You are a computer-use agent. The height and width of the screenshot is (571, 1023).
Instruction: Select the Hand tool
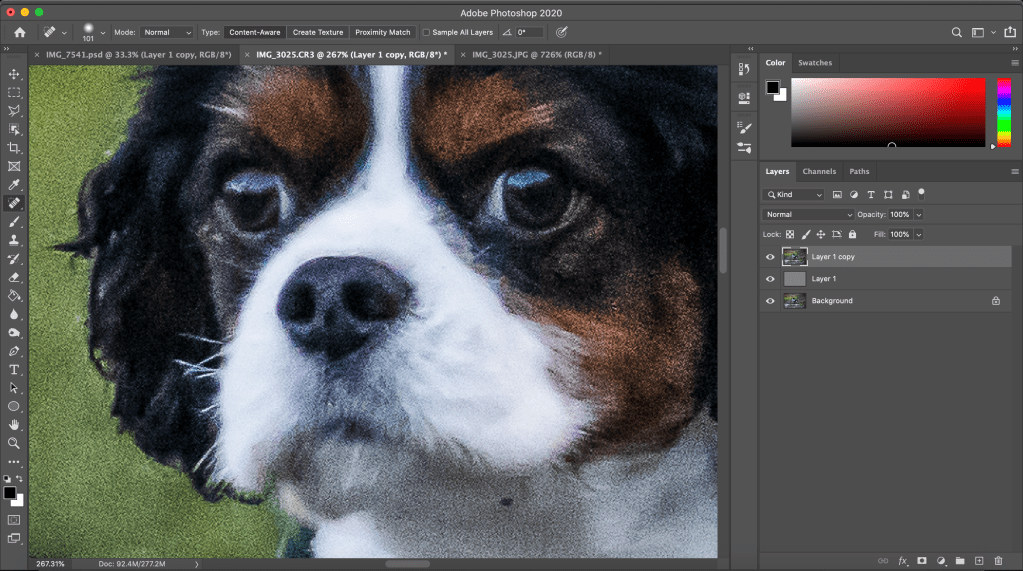point(14,425)
